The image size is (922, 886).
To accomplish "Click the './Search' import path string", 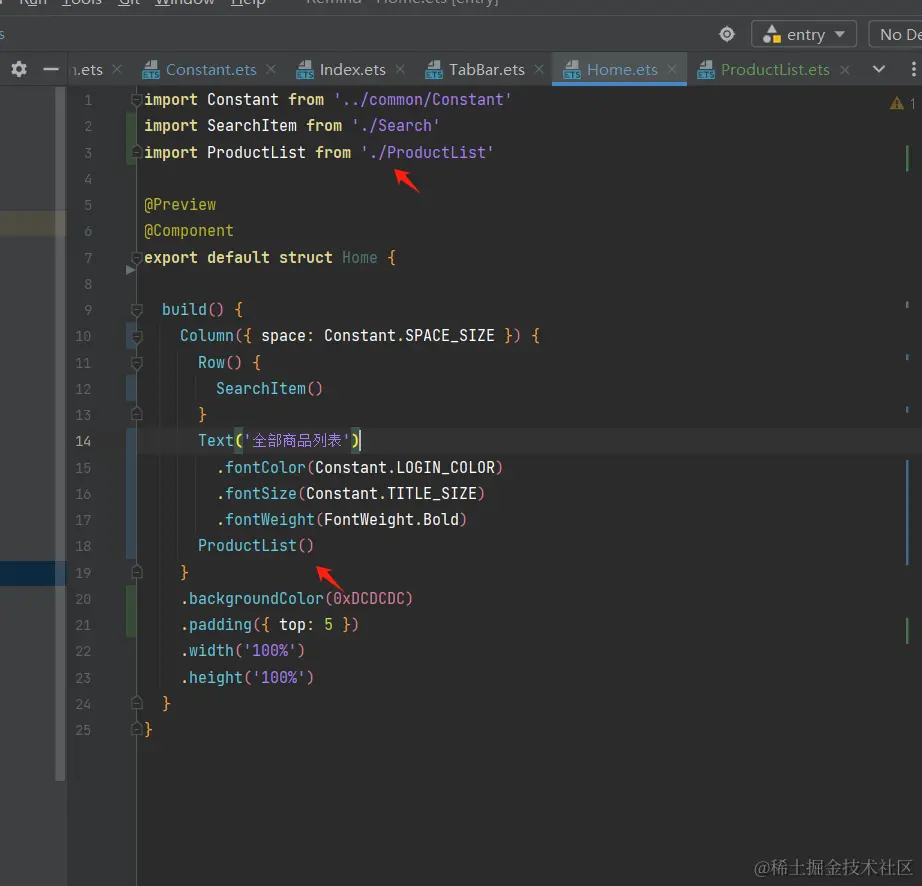I will (395, 125).
